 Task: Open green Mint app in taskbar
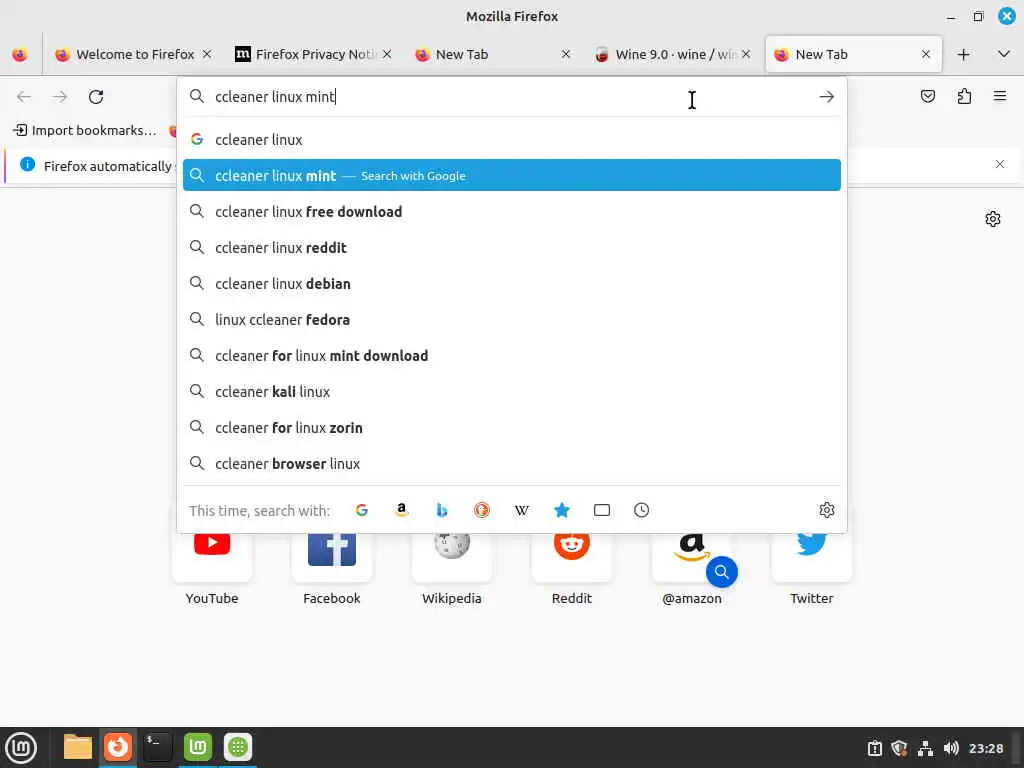click(197, 747)
